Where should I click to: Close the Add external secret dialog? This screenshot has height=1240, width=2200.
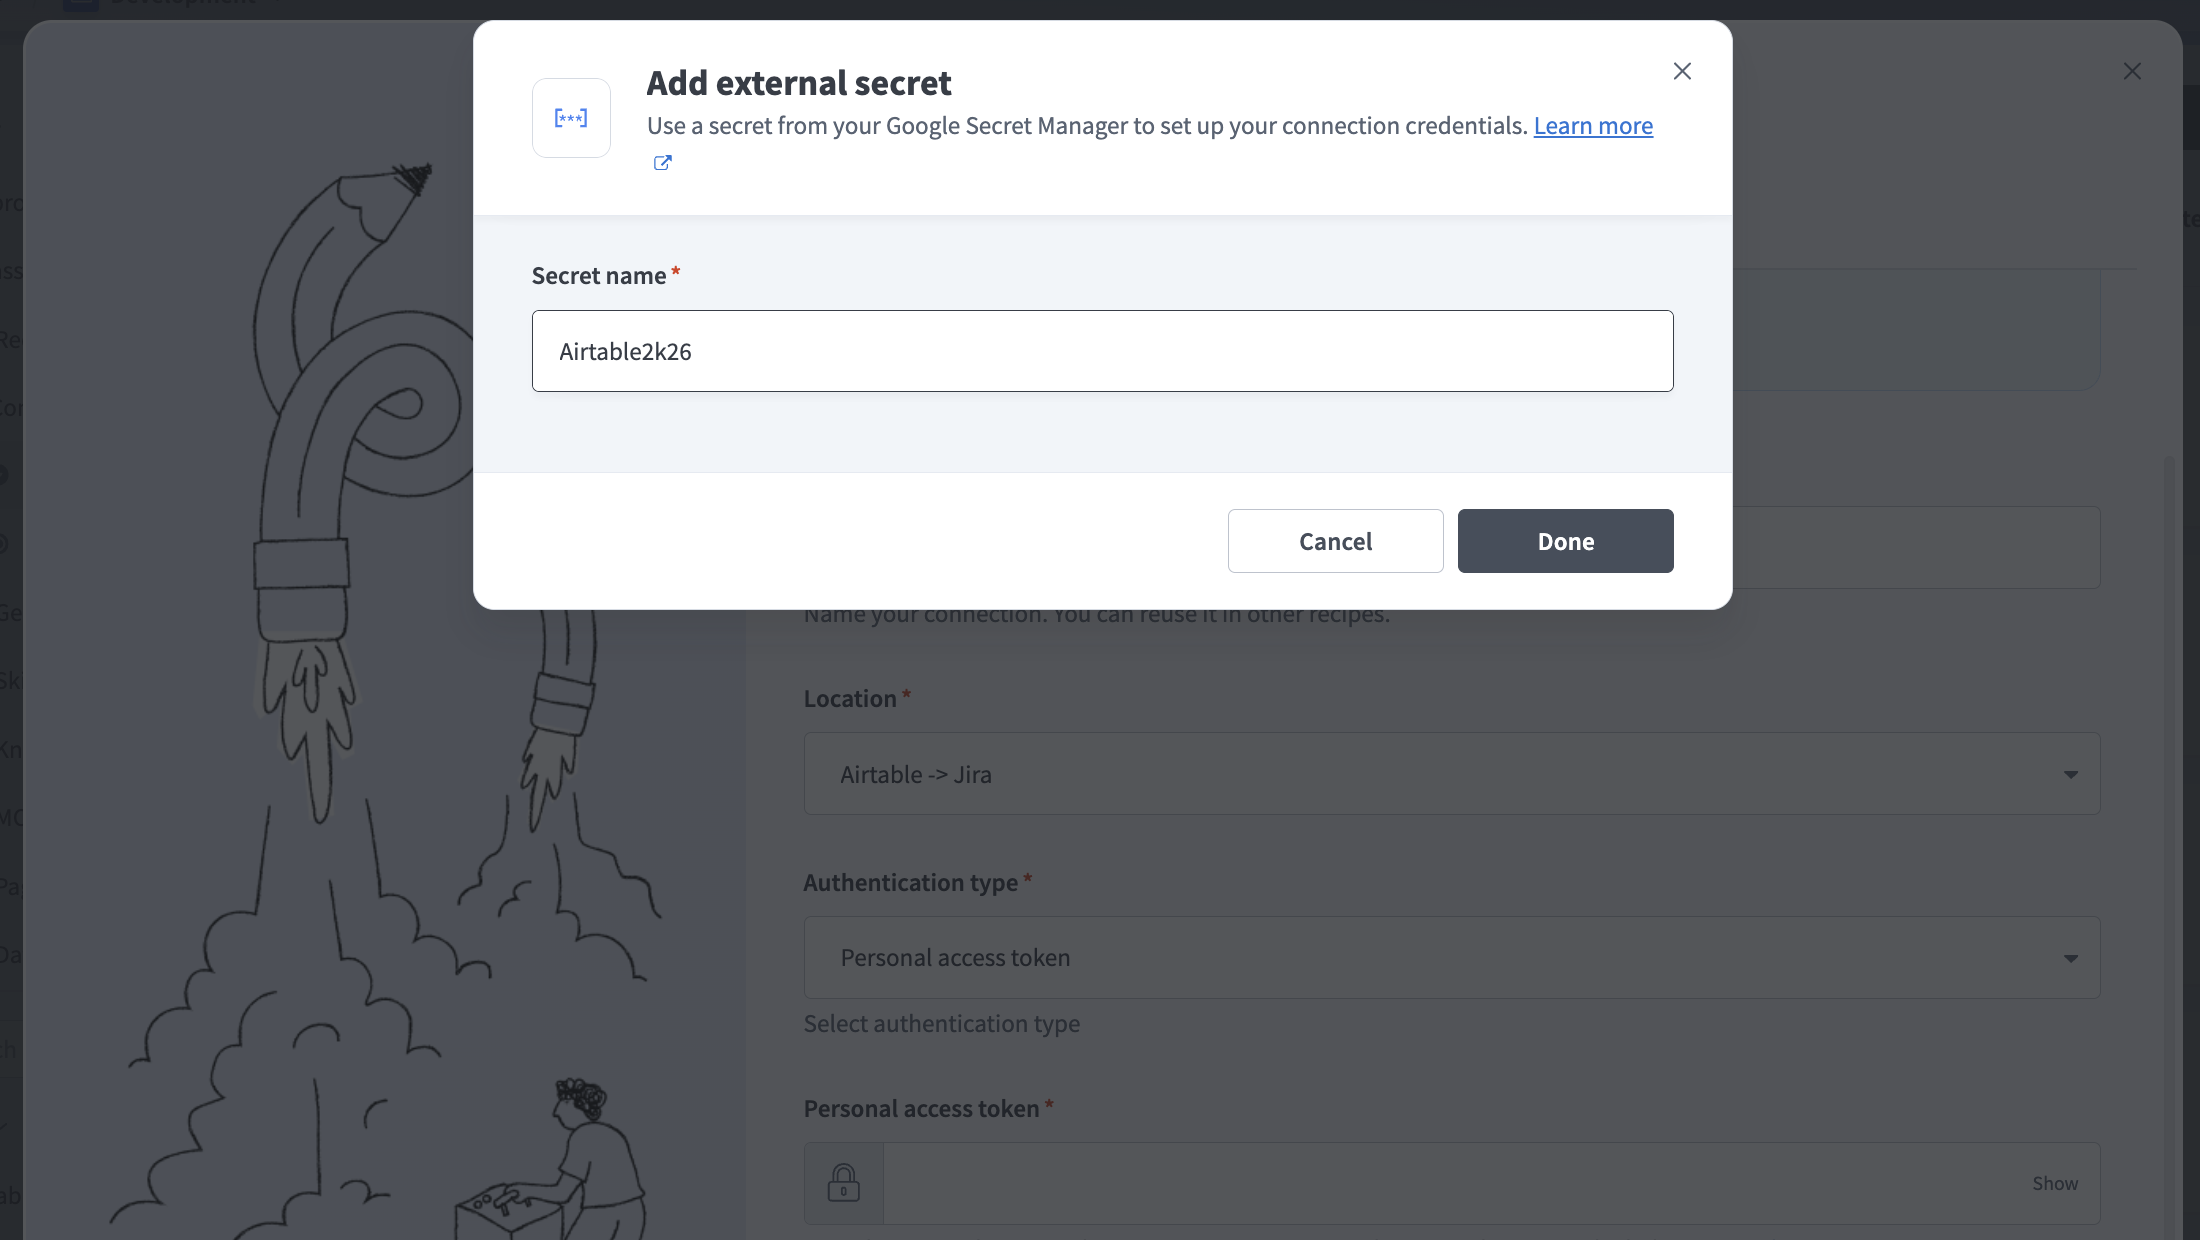point(1681,70)
